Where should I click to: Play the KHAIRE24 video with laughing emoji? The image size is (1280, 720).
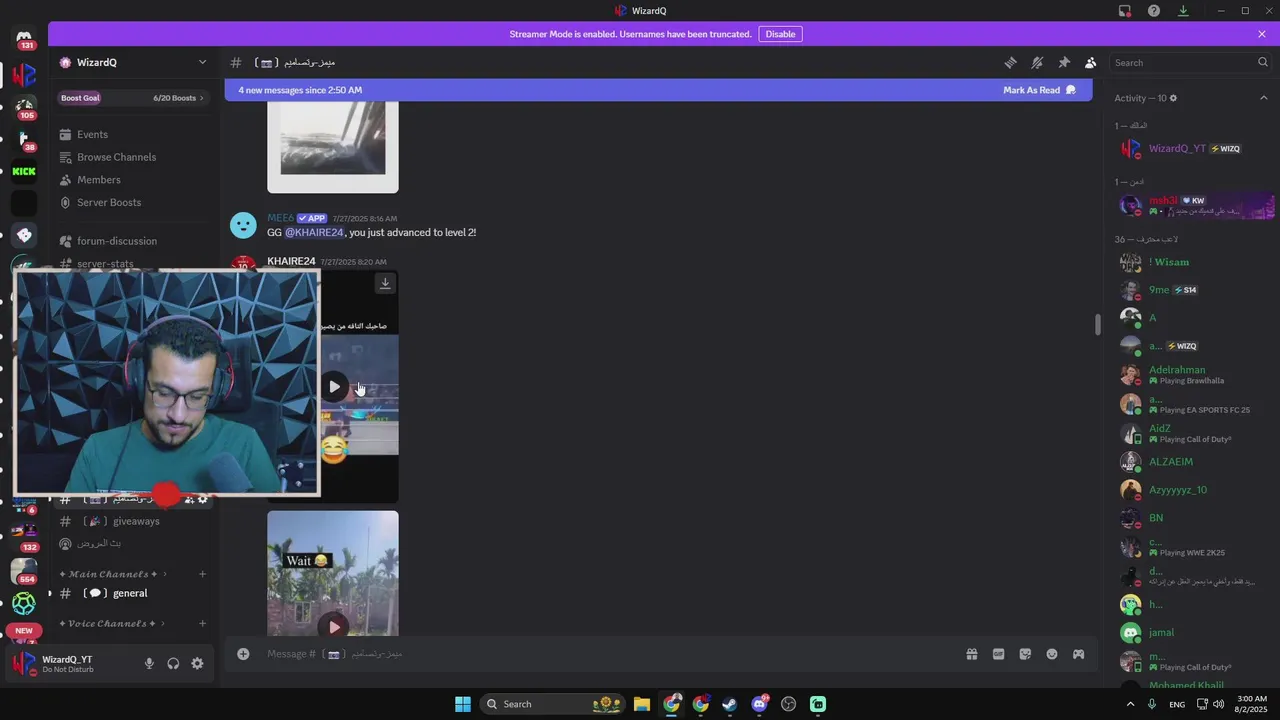coord(334,387)
